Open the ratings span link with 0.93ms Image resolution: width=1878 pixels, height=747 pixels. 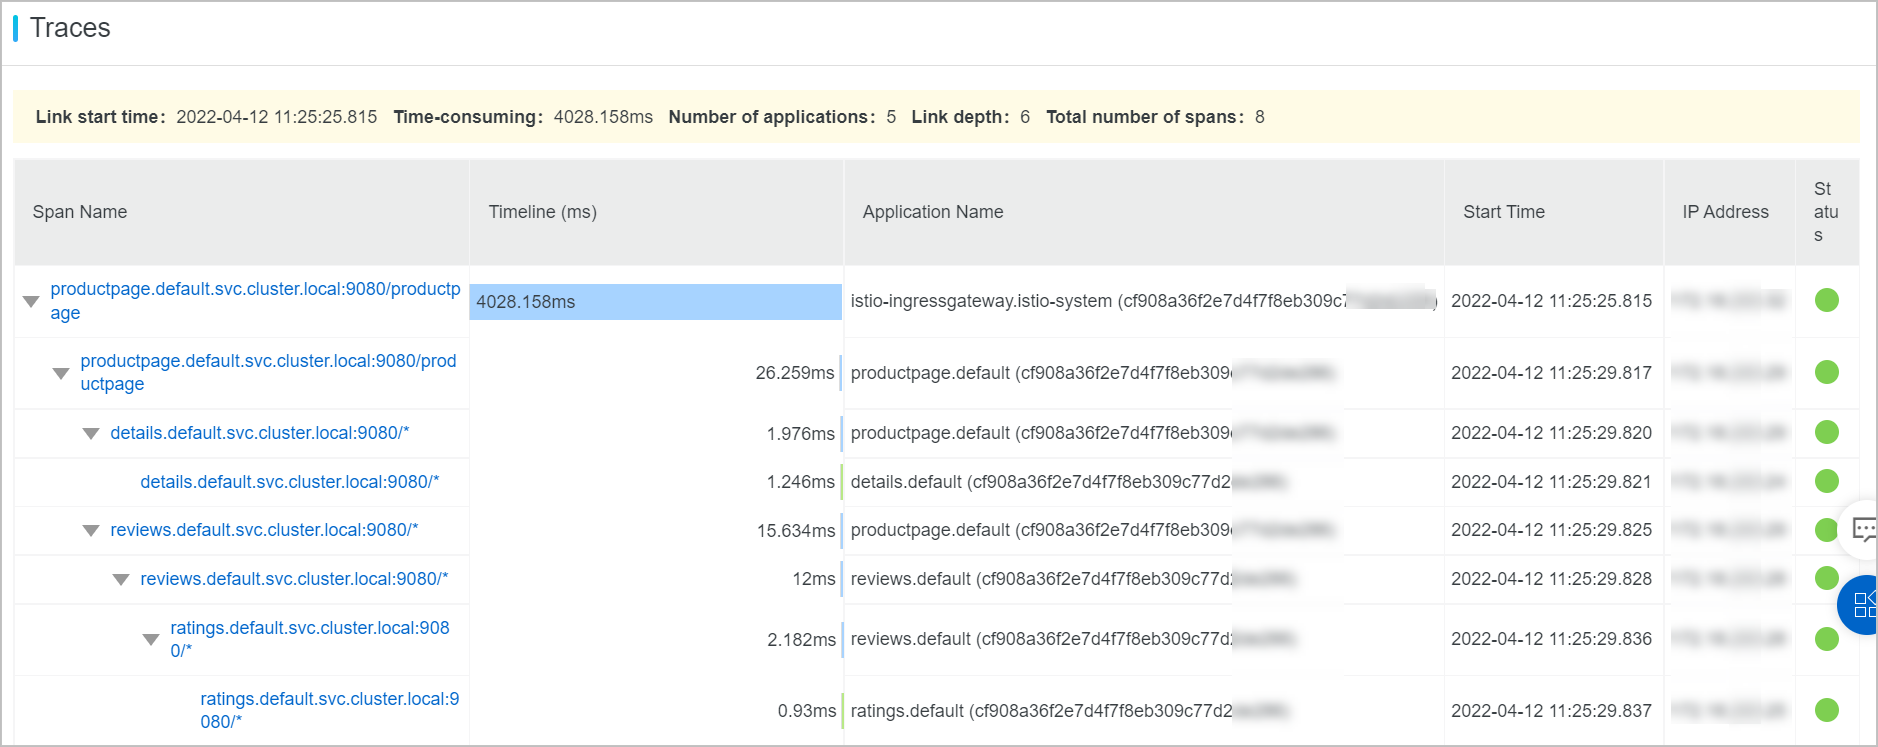[x=330, y=710]
